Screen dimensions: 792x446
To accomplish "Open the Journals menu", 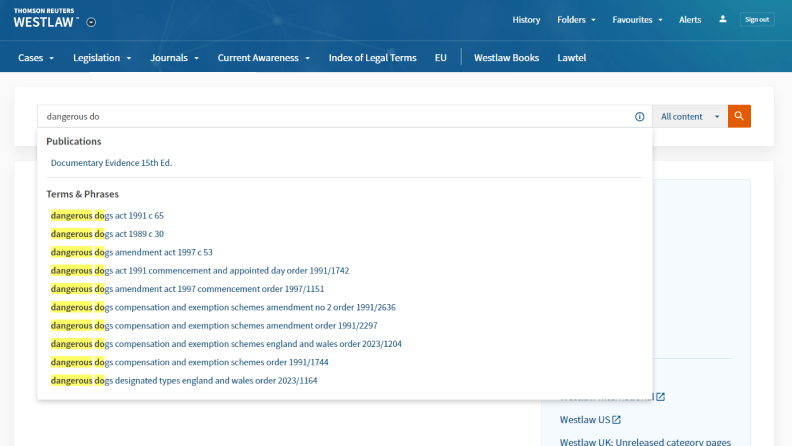I will tap(174, 58).
